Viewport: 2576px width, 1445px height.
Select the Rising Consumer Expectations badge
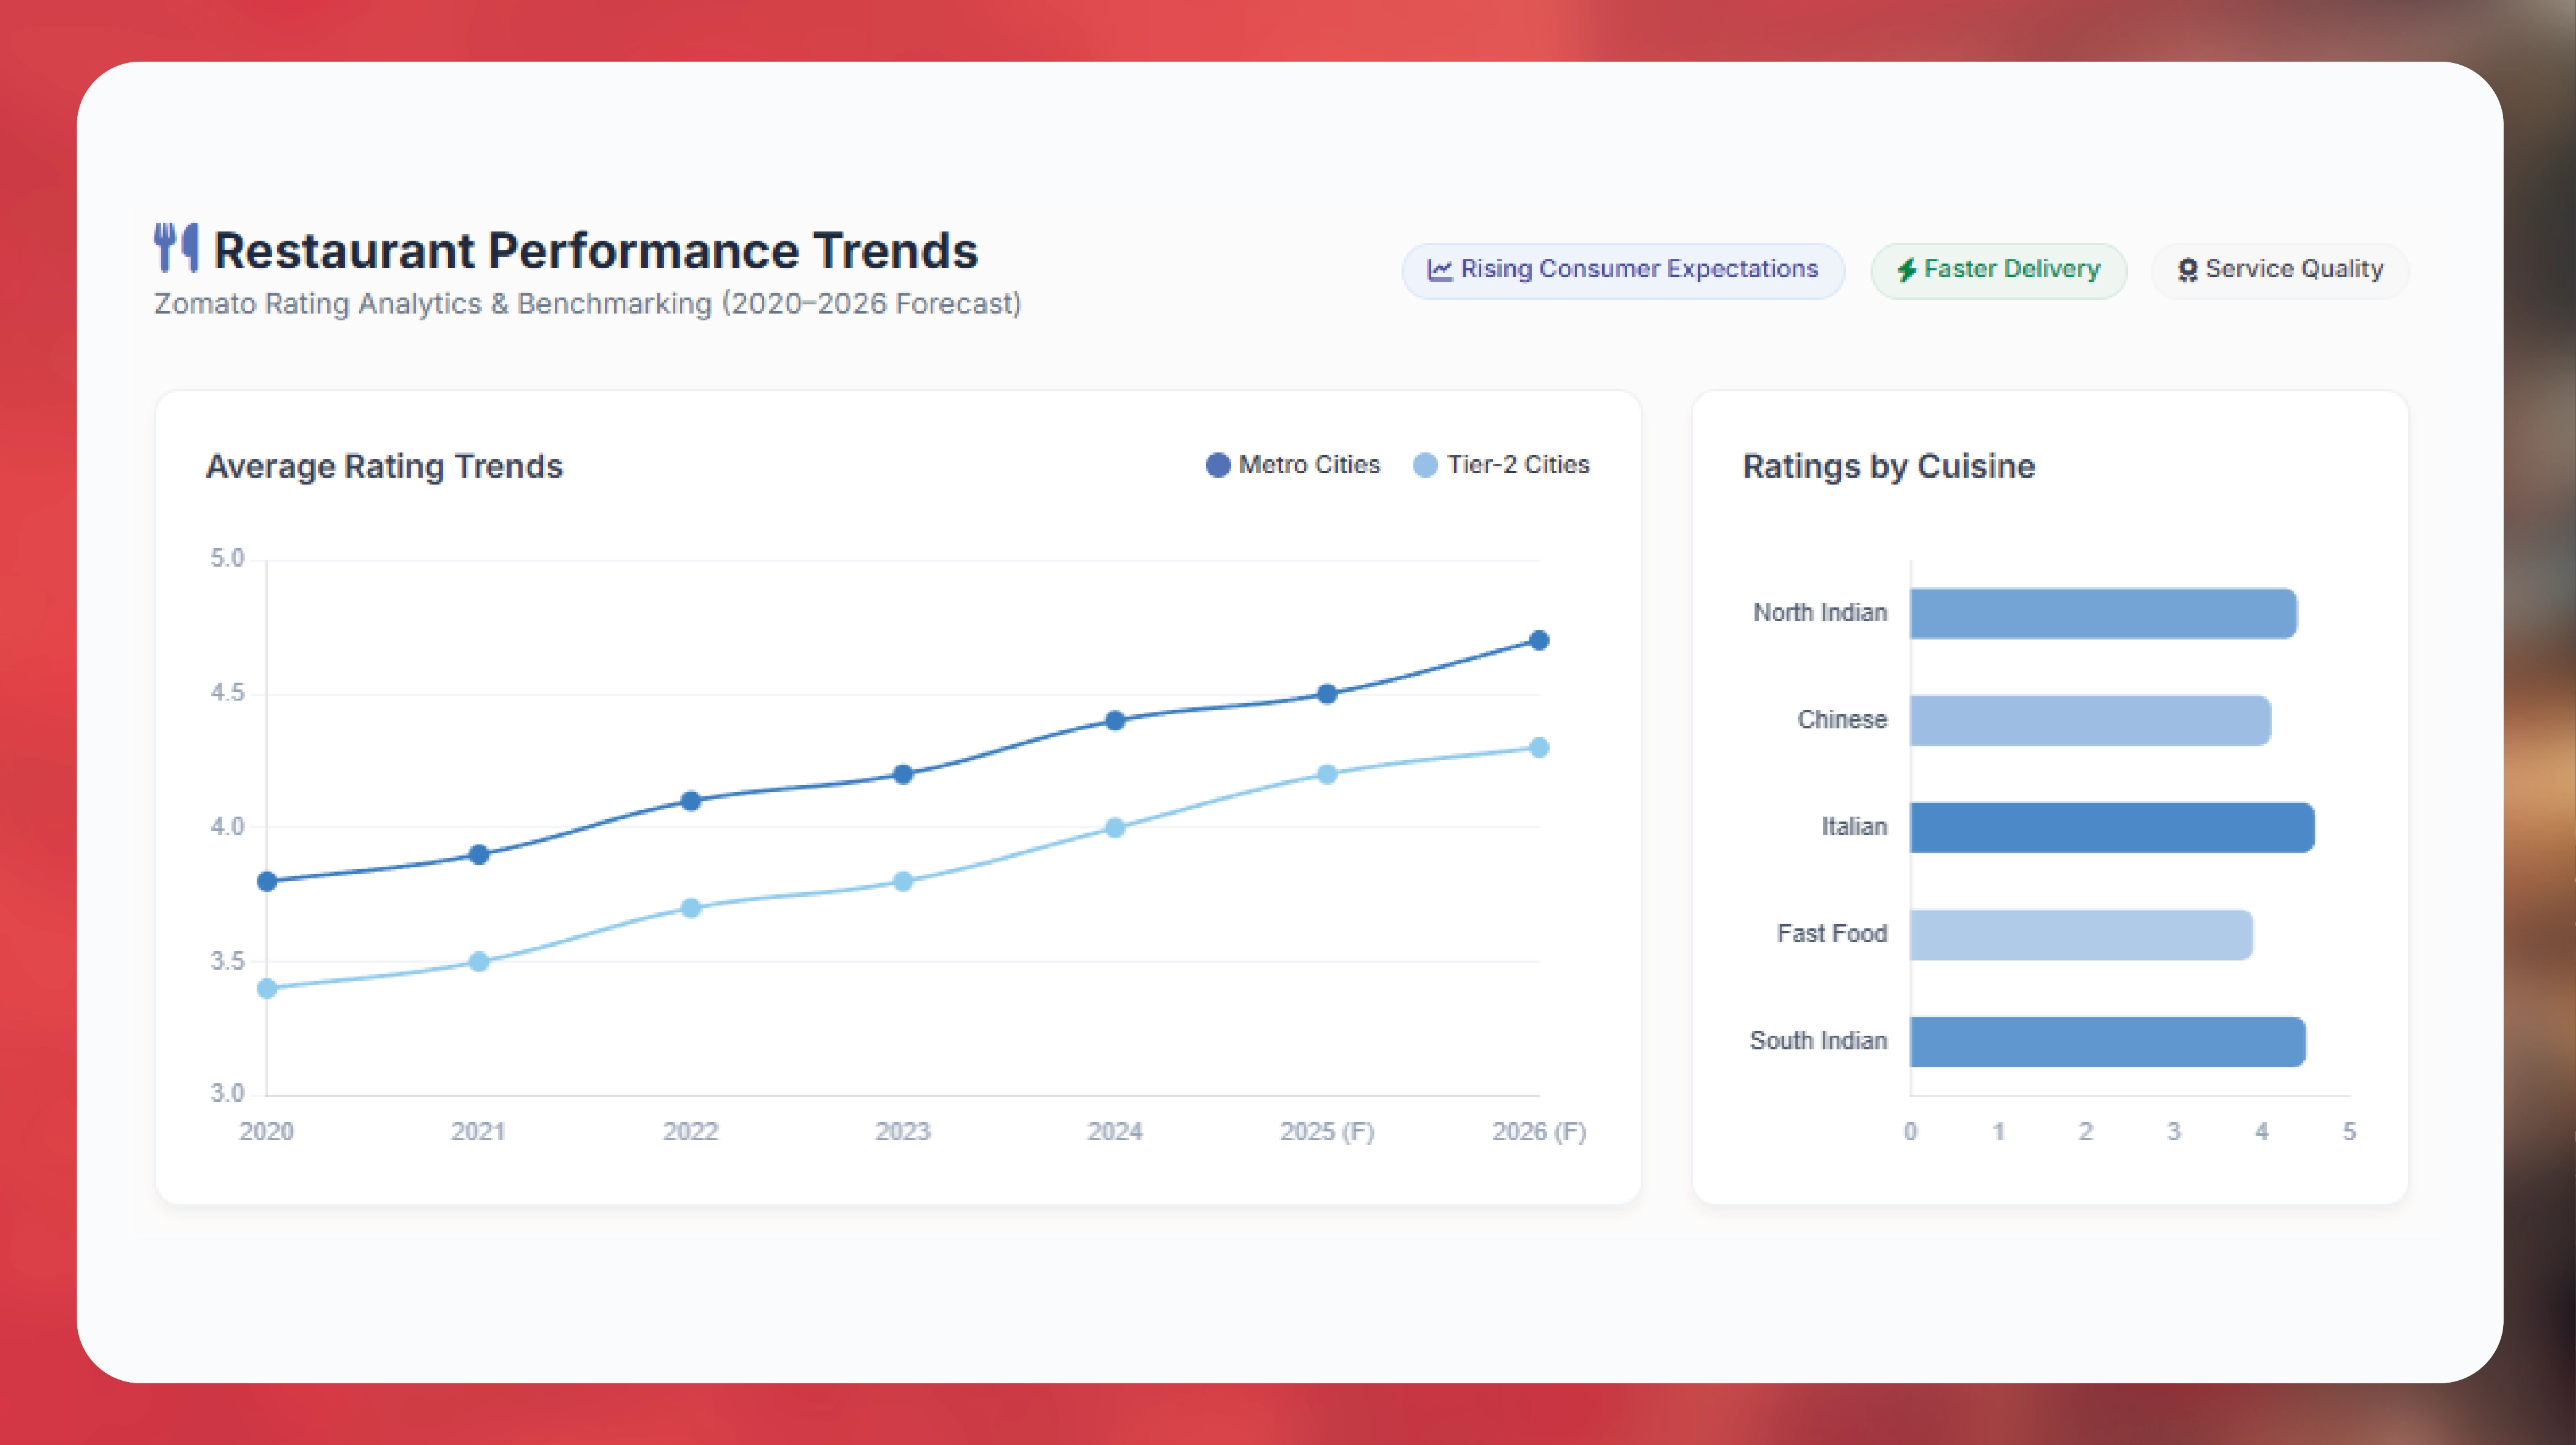tap(1622, 269)
